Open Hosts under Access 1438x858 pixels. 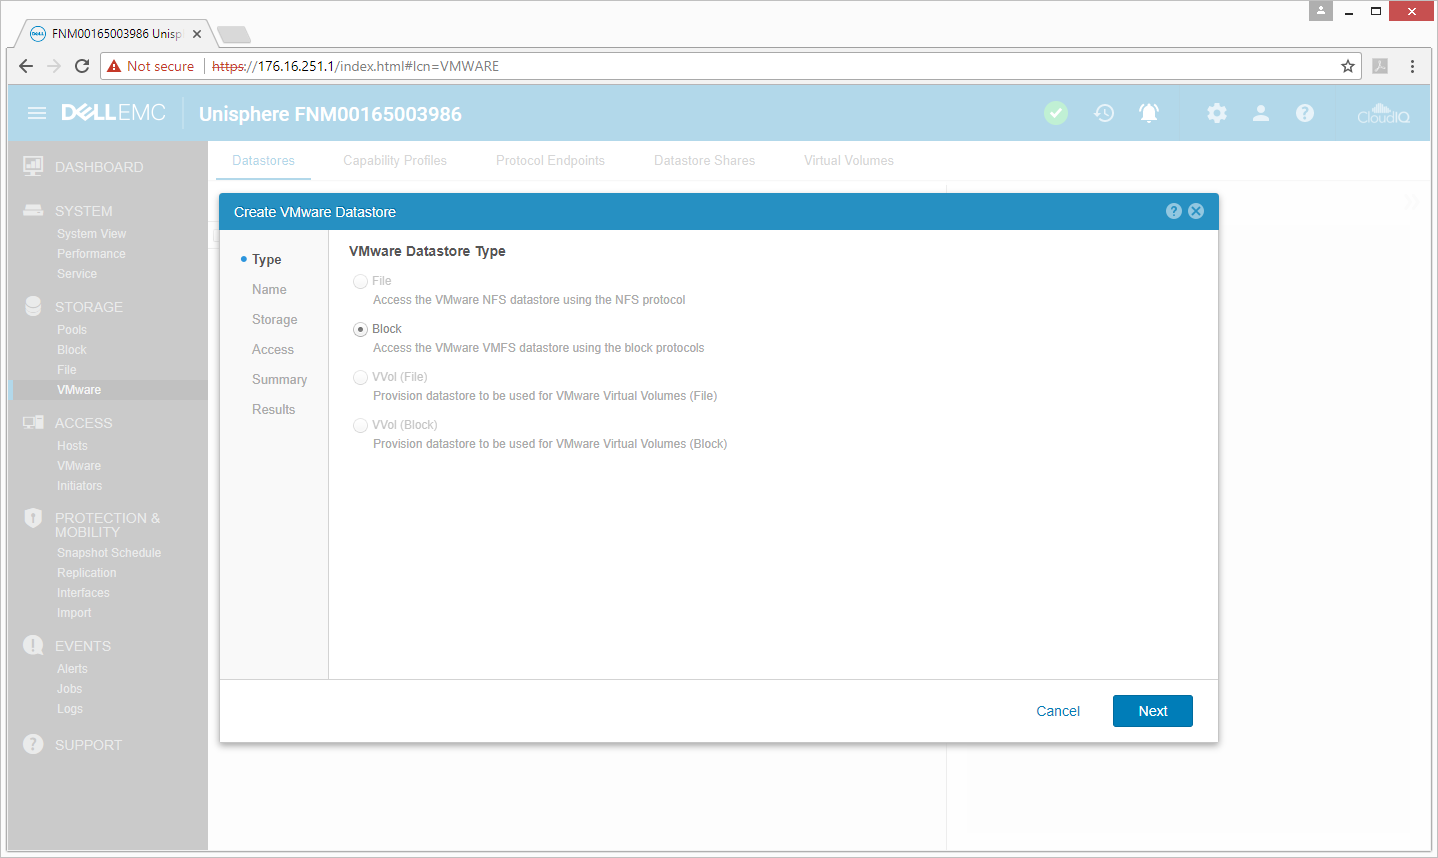(x=72, y=446)
